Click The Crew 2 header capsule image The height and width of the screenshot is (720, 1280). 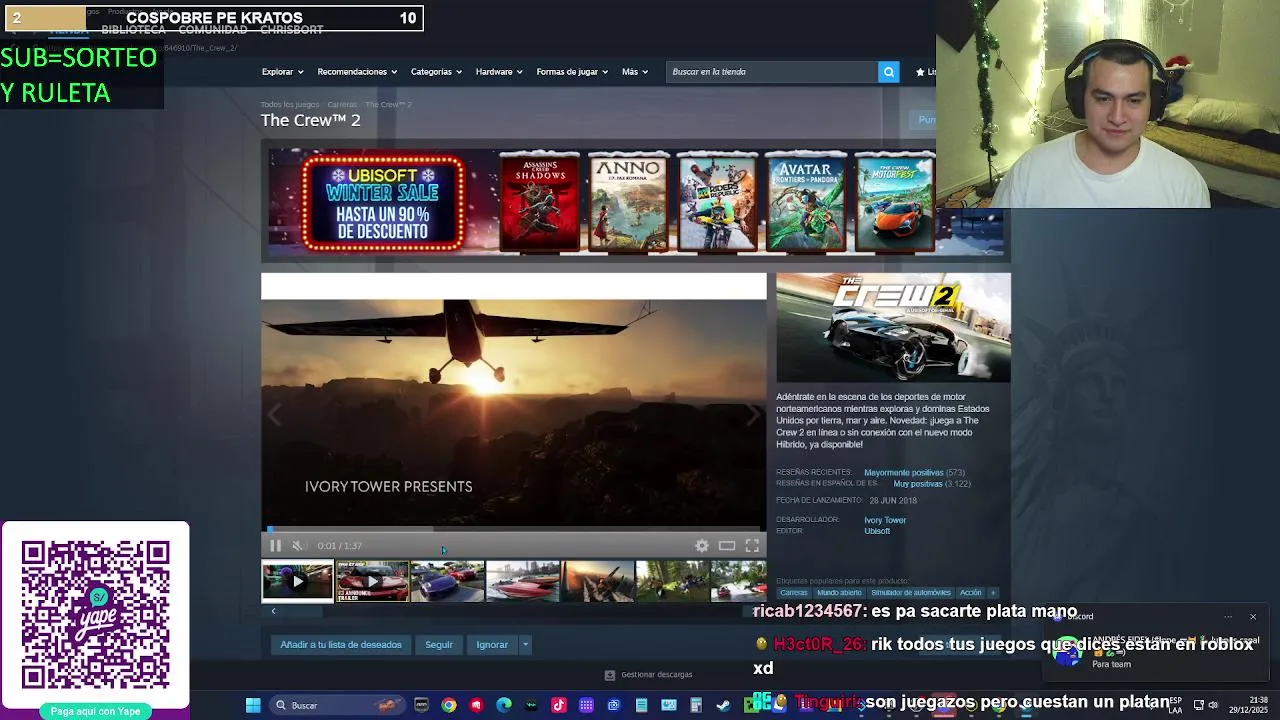[893, 327]
